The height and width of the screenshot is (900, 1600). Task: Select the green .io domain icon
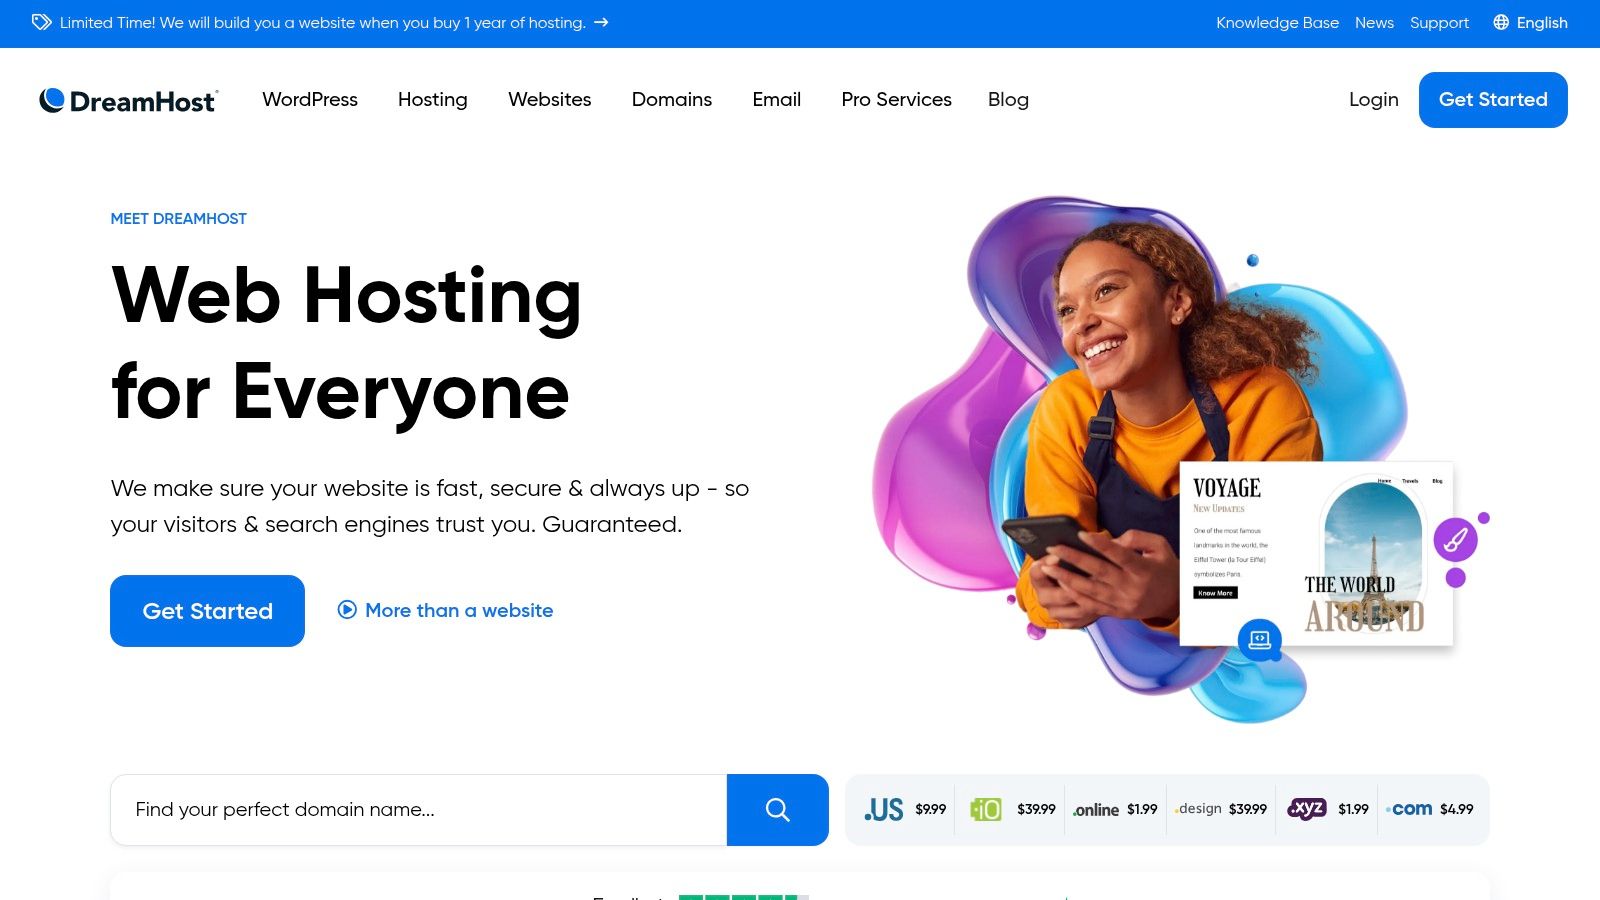coord(985,809)
